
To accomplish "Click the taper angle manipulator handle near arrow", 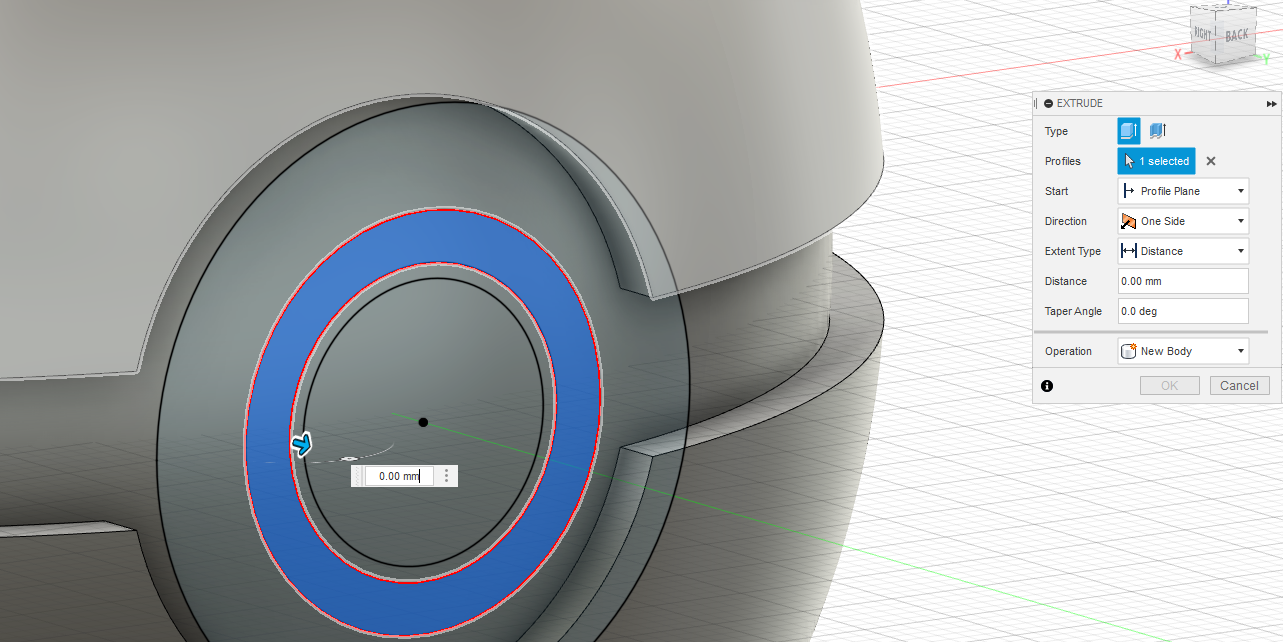I will coord(349,458).
